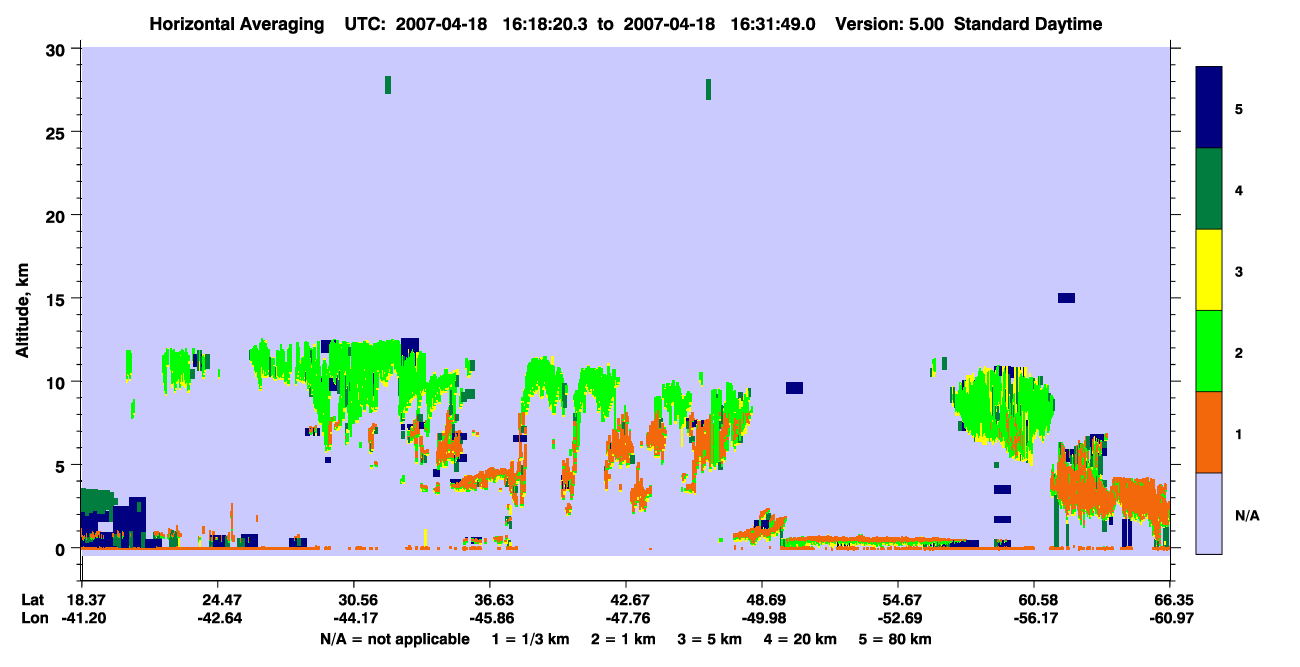Click longitude value -52.69
The height and width of the screenshot is (667, 1300).
898,617
